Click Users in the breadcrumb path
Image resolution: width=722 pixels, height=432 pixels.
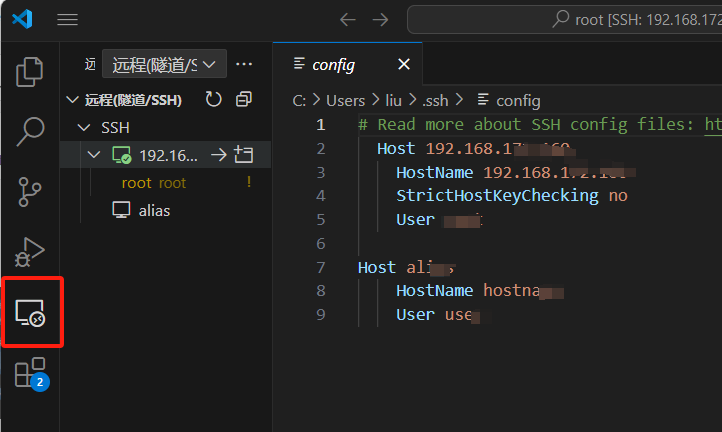tap(345, 100)
